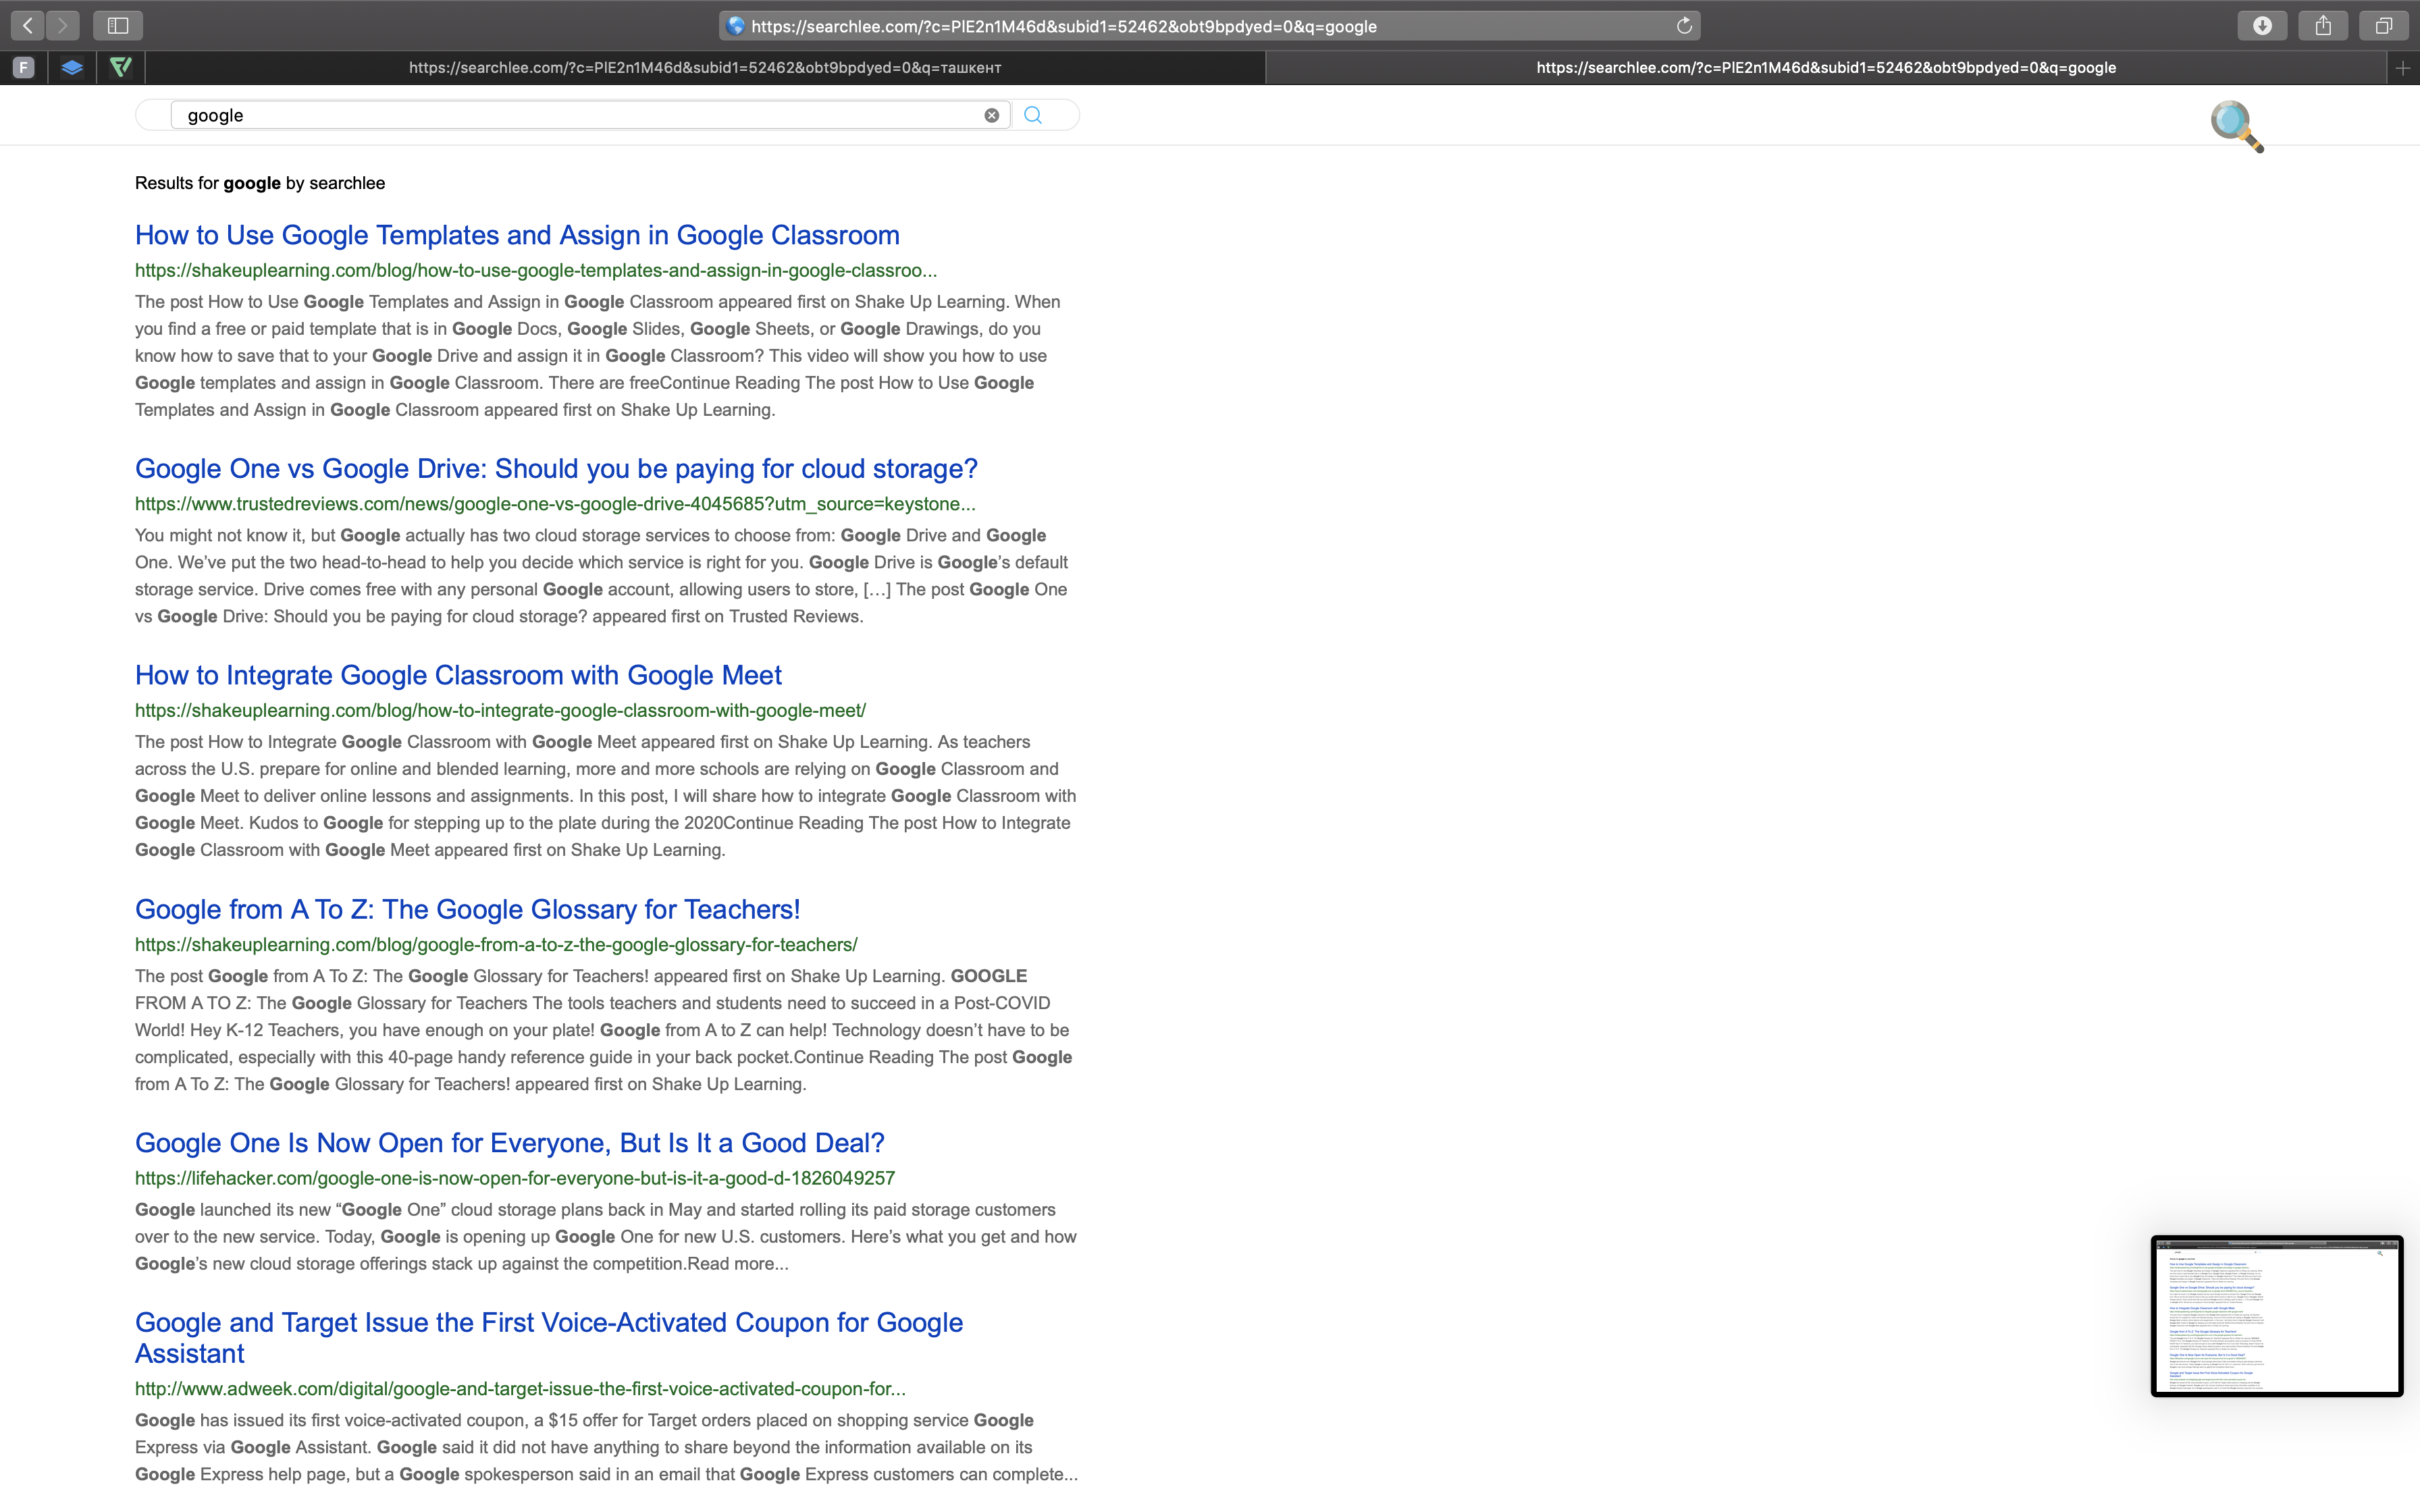Open 'Google One Is Now Open' result

coord(510,1142)
